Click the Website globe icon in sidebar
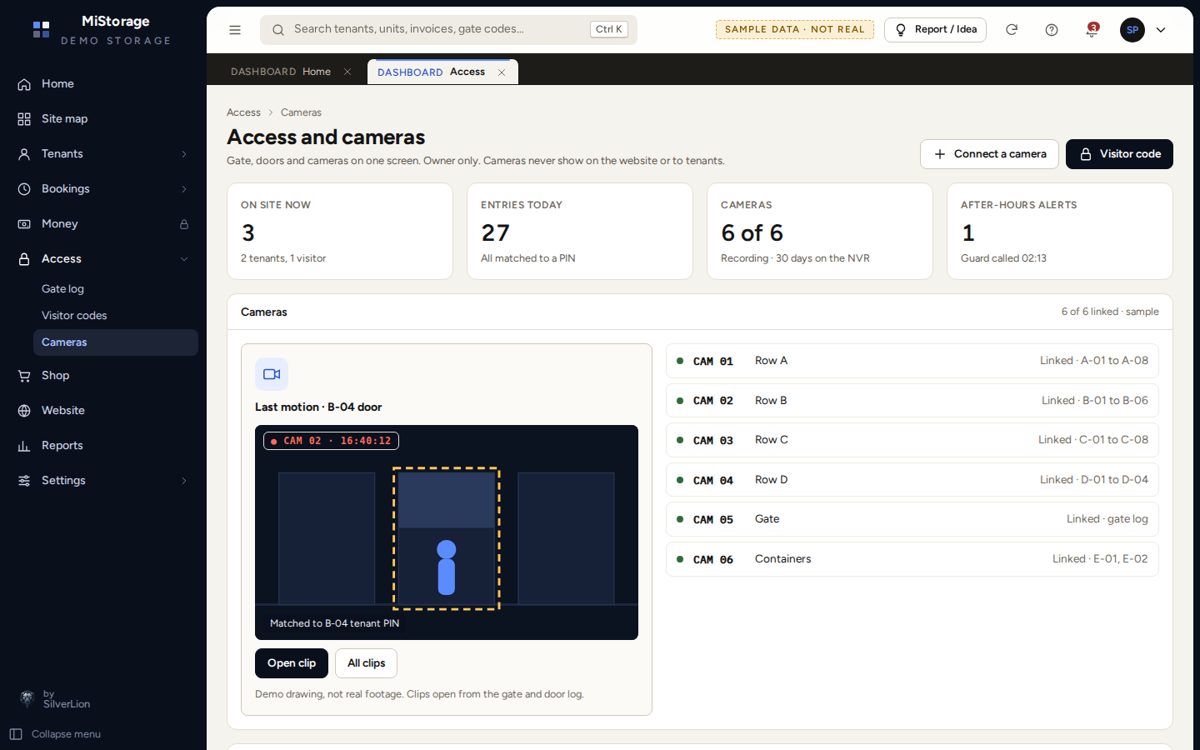Image resolution: width=1200 pixels, height=750 pixels. [24, 411]
